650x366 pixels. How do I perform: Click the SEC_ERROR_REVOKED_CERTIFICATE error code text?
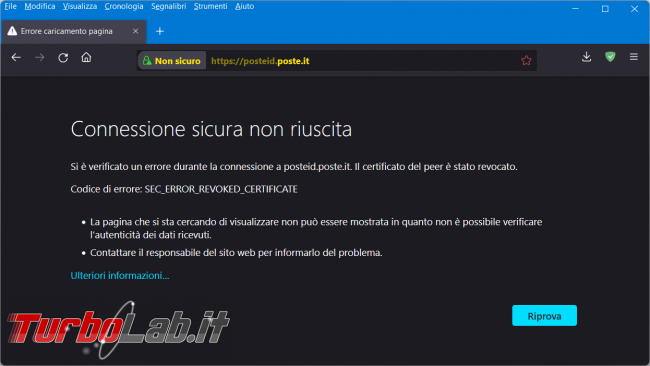pos(221,189)
